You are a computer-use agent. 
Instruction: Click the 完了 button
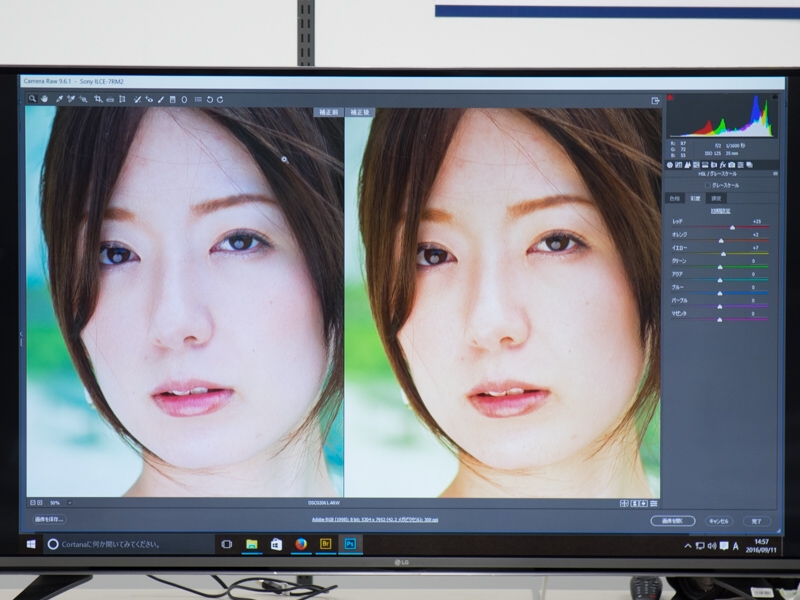click(757, 521)
